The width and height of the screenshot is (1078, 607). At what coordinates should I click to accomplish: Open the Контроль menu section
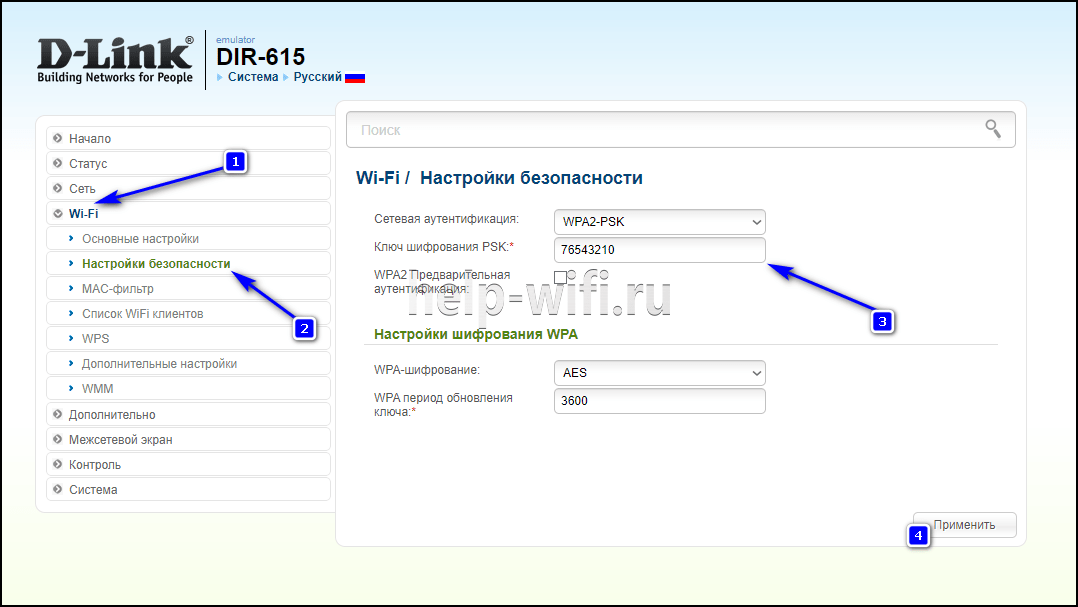(x=188, y=465)
